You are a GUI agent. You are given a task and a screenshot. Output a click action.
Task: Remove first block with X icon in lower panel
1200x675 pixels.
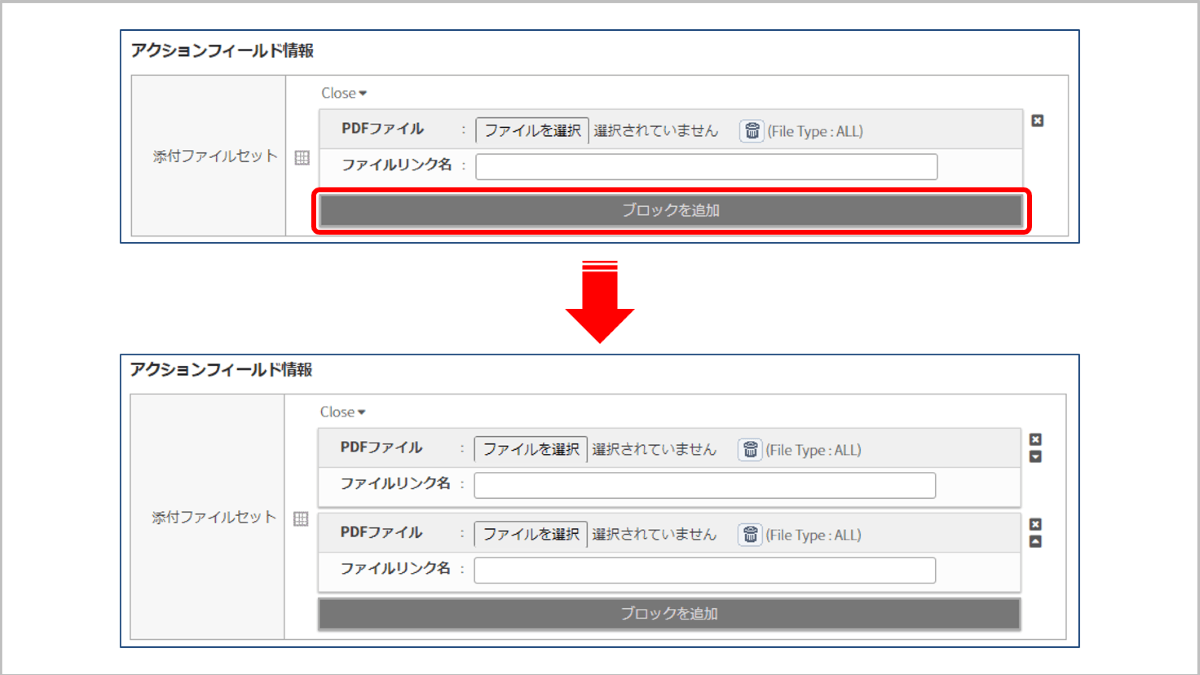tap(1036, 439)
